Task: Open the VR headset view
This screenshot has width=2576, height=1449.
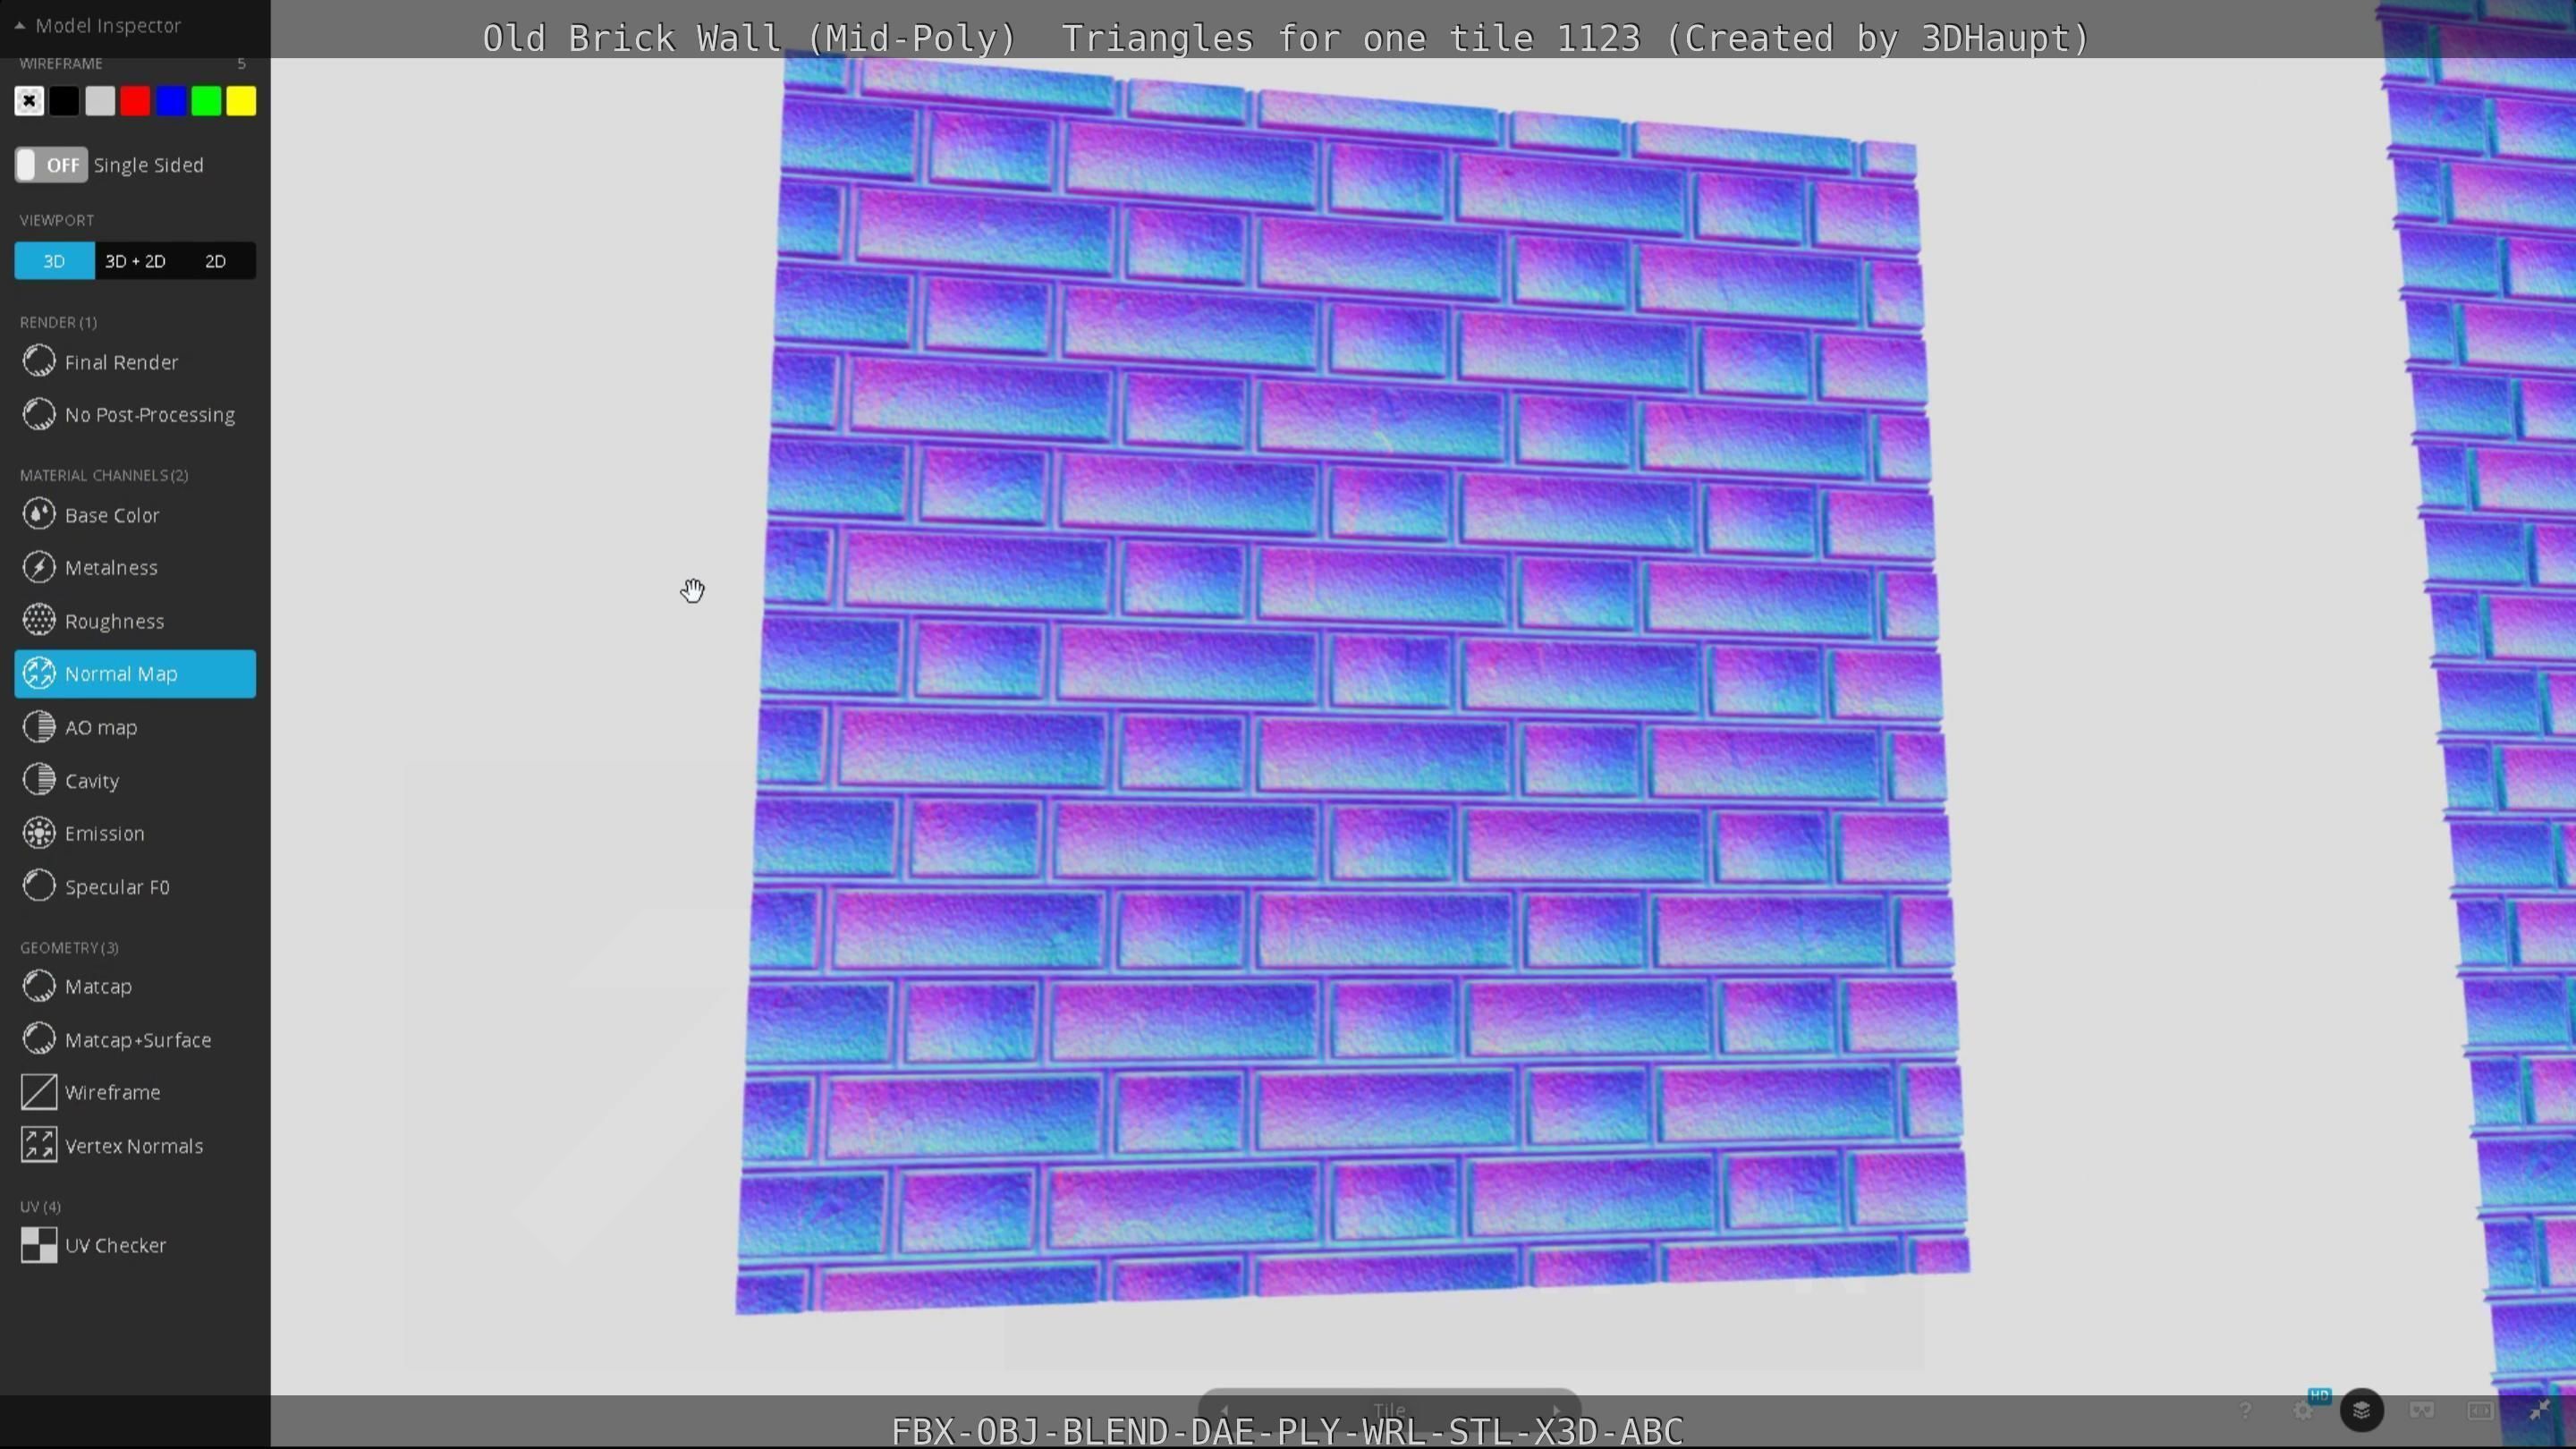Action: tap(2421, 1411)
